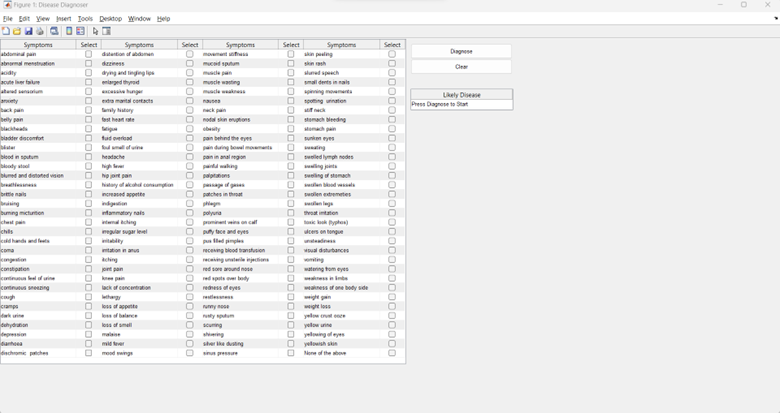Enable the cough symptom checkbox
Screen dimensions: 780x413
(89, 297)
